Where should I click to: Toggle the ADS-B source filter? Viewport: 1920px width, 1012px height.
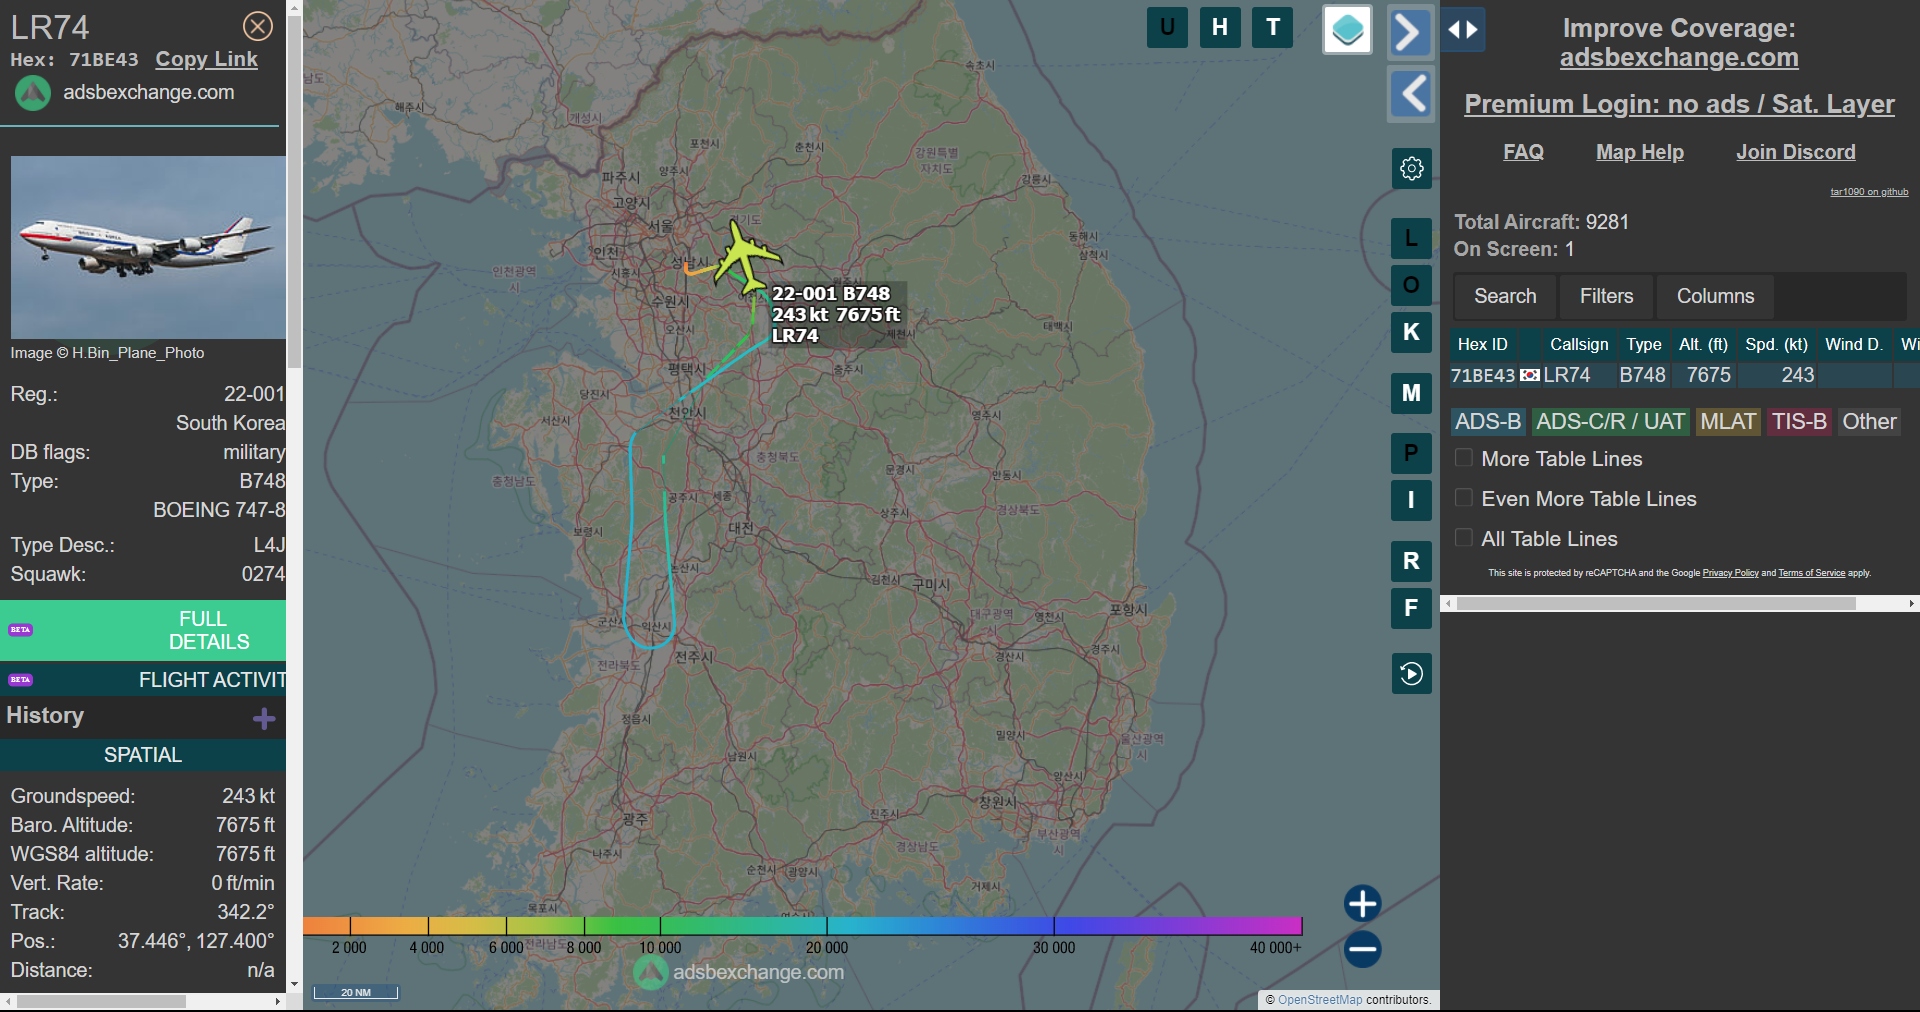(1488, 421)
